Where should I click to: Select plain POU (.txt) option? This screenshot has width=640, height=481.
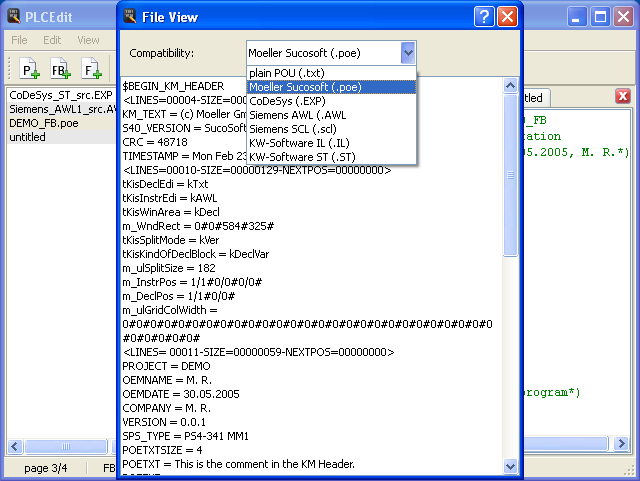[331, 73]
